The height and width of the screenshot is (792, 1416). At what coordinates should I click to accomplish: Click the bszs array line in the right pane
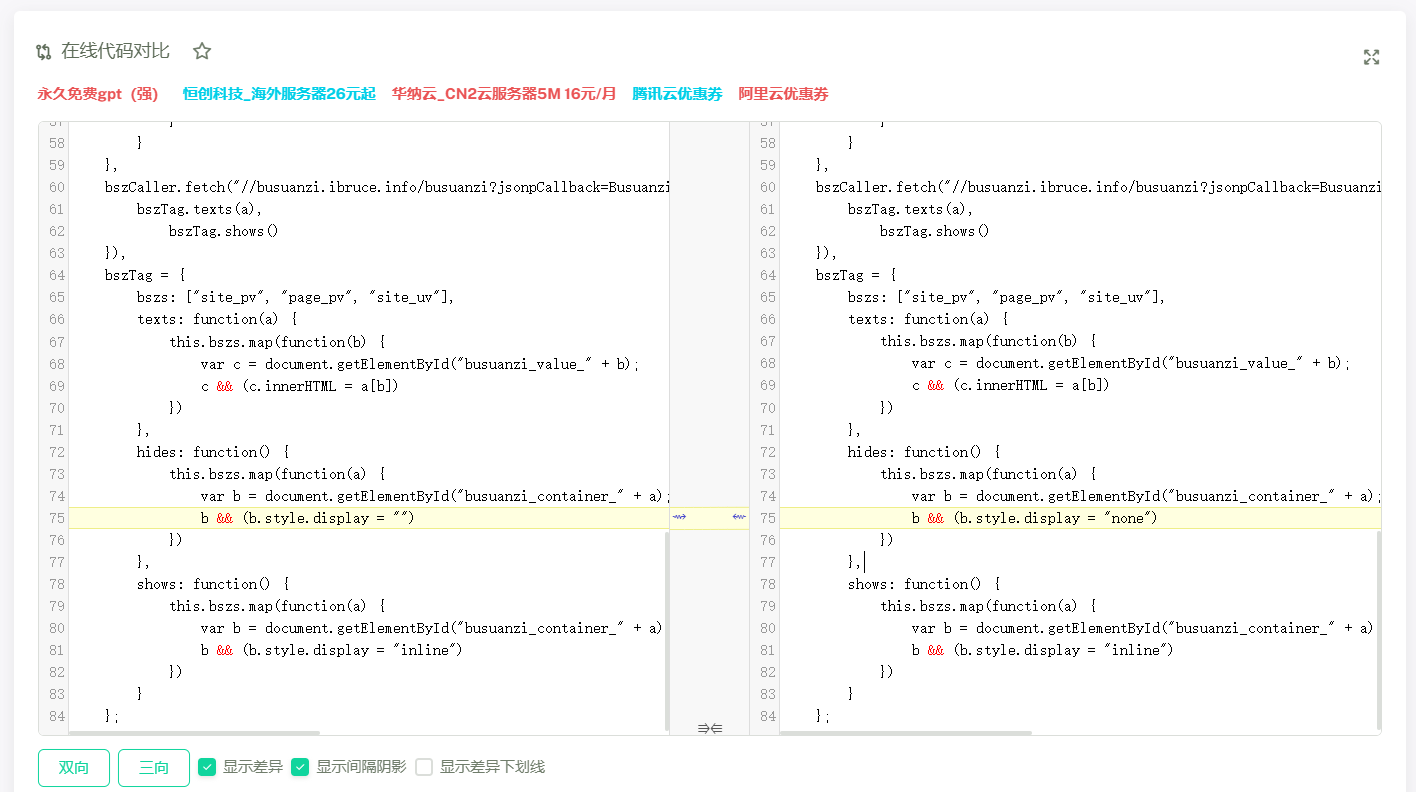(1006, 297)
